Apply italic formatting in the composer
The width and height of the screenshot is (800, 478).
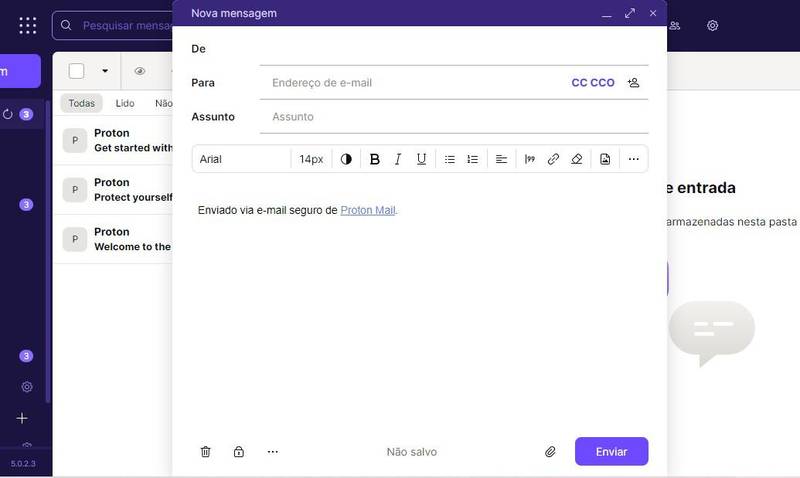coord(398,159)
